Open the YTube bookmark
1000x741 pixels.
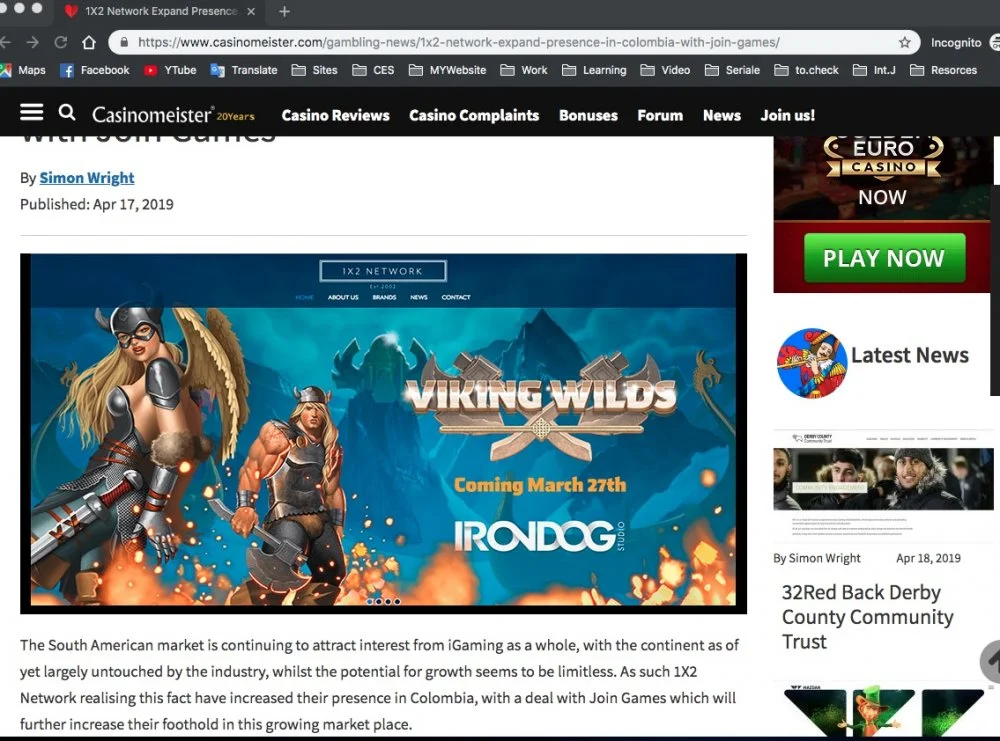click(170, 70)
